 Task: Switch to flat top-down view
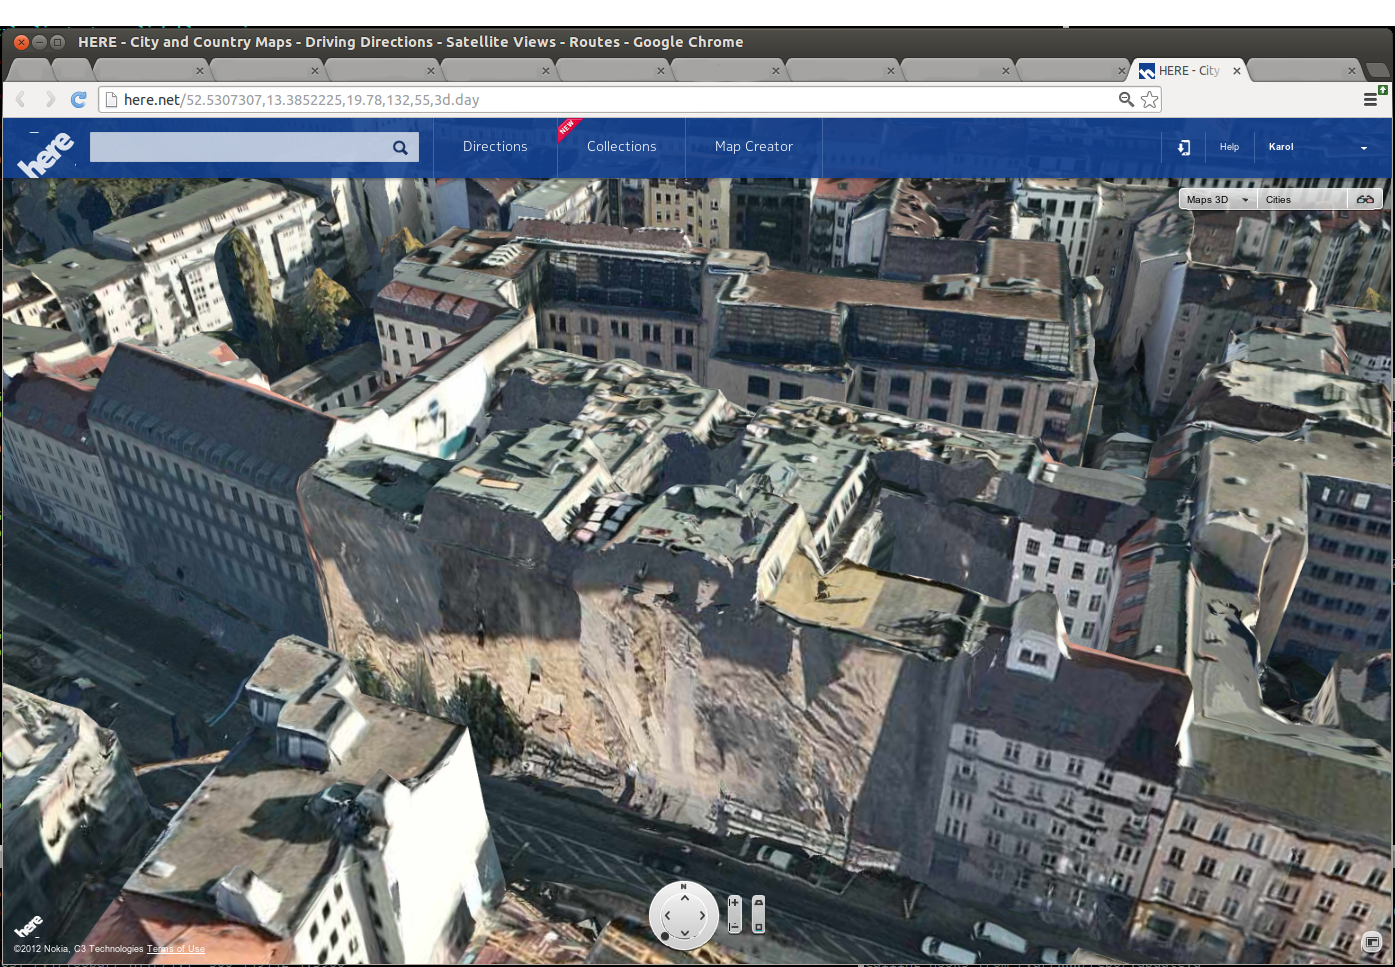pos(759,926)
